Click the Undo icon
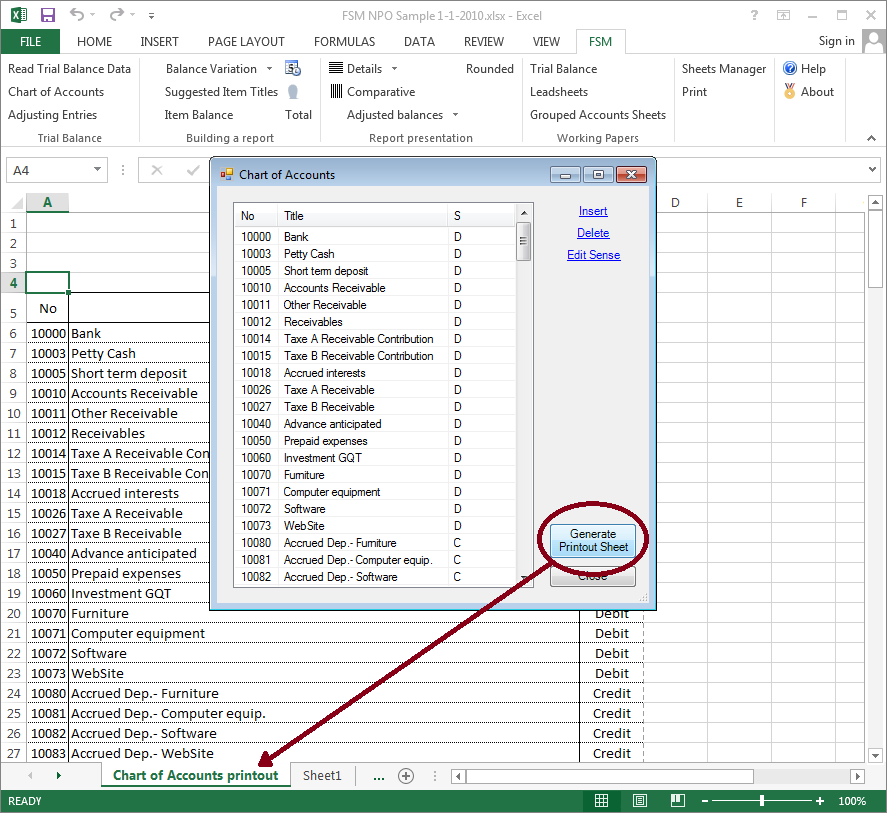Image resolution: width=887 pixels, height=813 pixels. (x=78, y=14)
